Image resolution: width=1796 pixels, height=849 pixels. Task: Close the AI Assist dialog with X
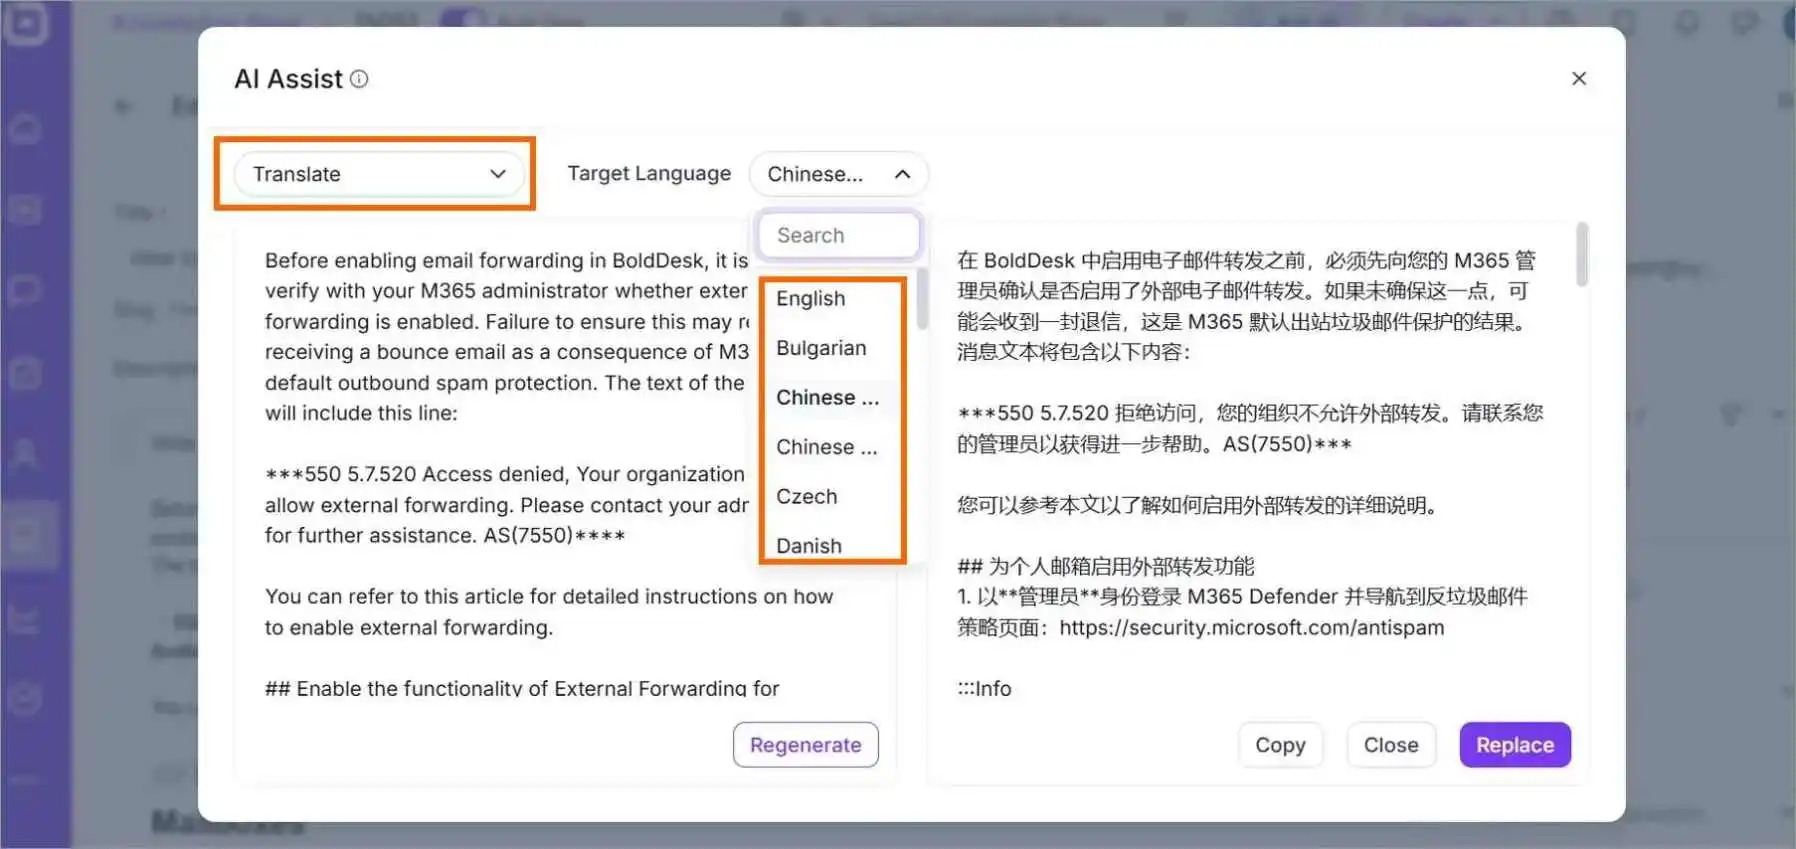1579,78
